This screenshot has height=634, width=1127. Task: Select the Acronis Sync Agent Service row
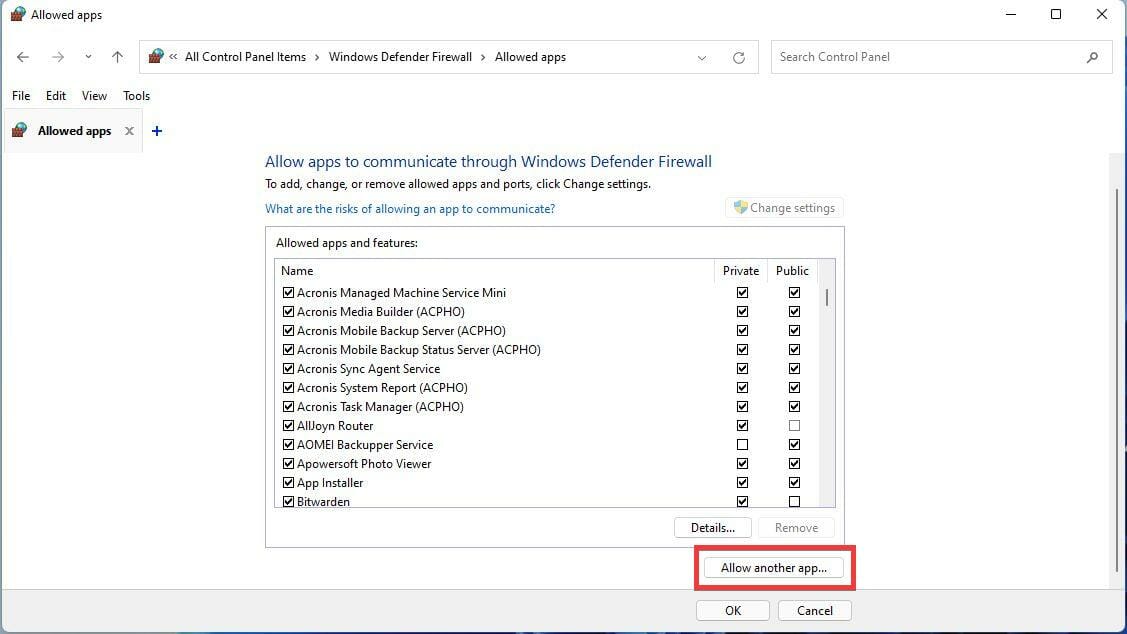pos(368,369)
